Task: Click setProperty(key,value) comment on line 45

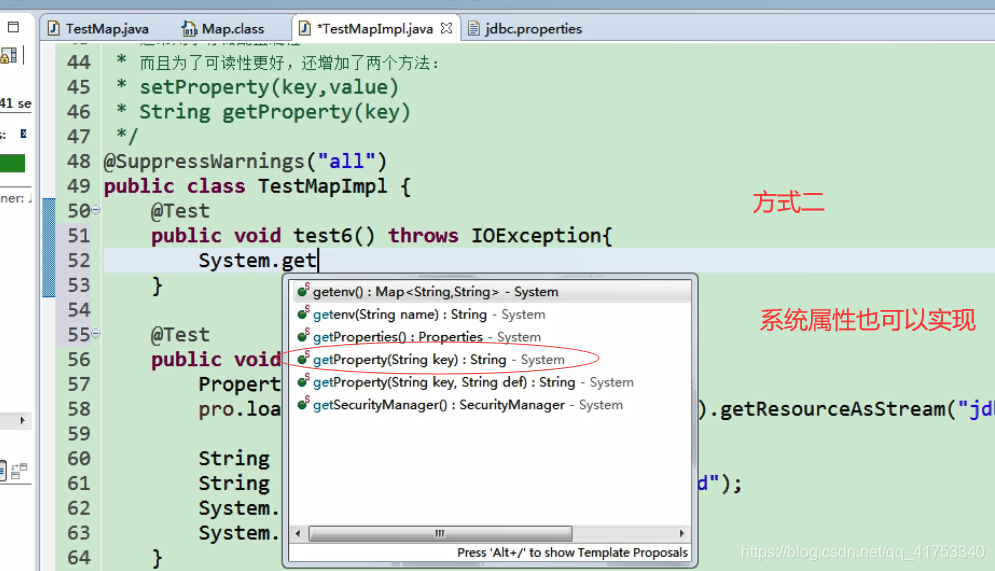Action: coord(269,87)
